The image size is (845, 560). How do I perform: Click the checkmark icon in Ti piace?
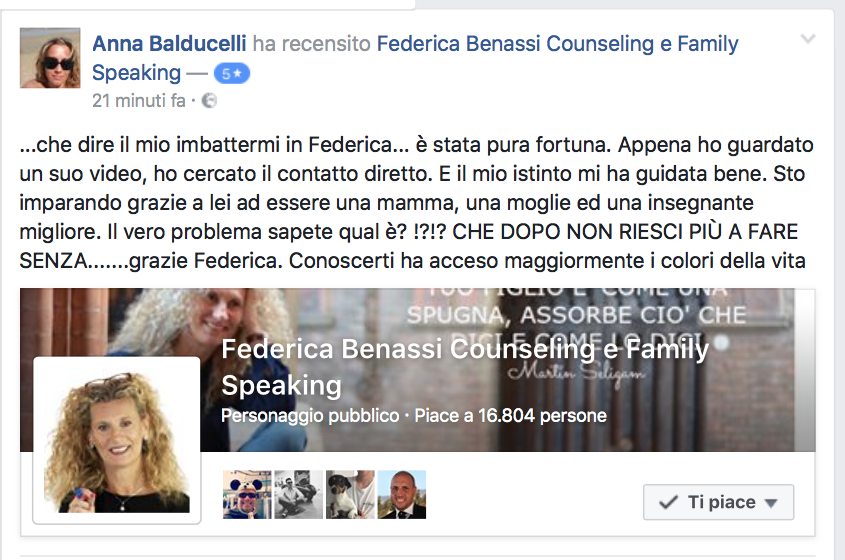point(668,502)
